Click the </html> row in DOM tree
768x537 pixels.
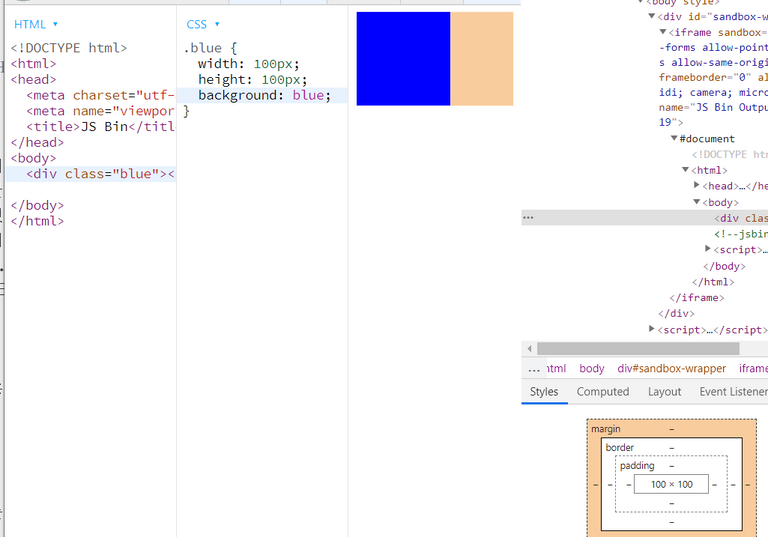click(x=713, y=282)
